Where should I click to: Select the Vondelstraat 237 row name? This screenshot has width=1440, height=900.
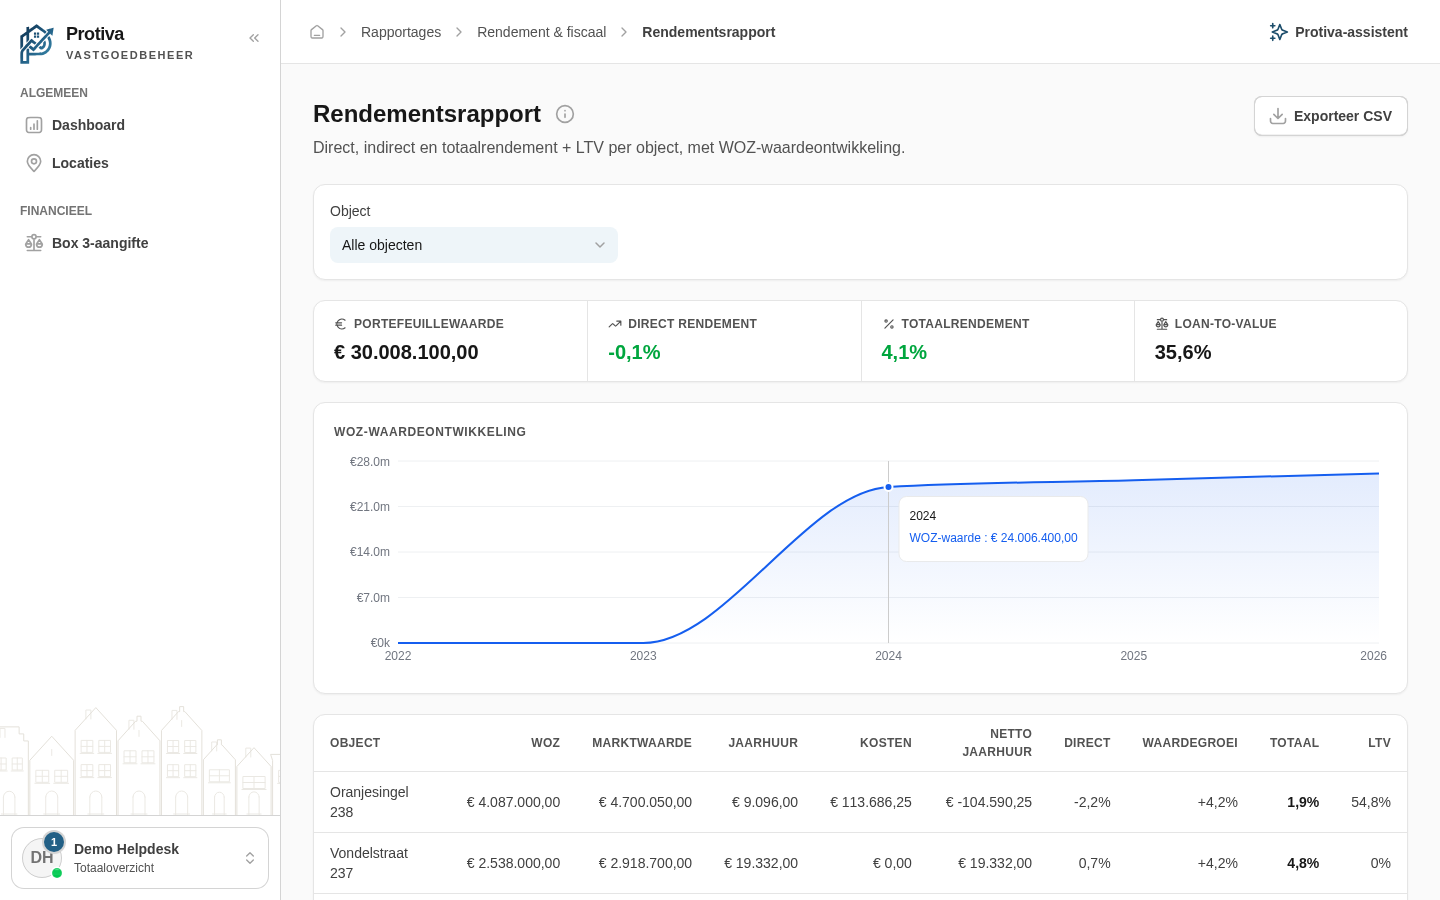[369, 863]
